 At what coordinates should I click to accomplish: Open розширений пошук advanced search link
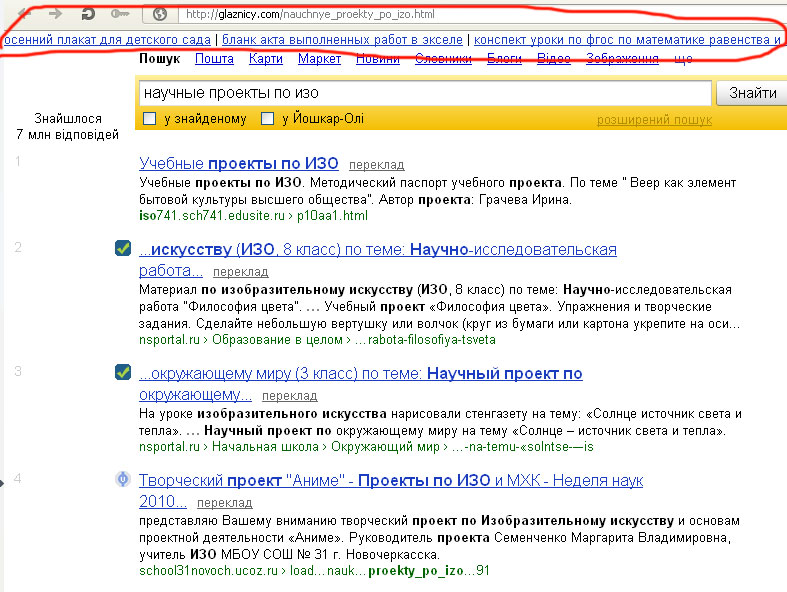coord(654,120)
